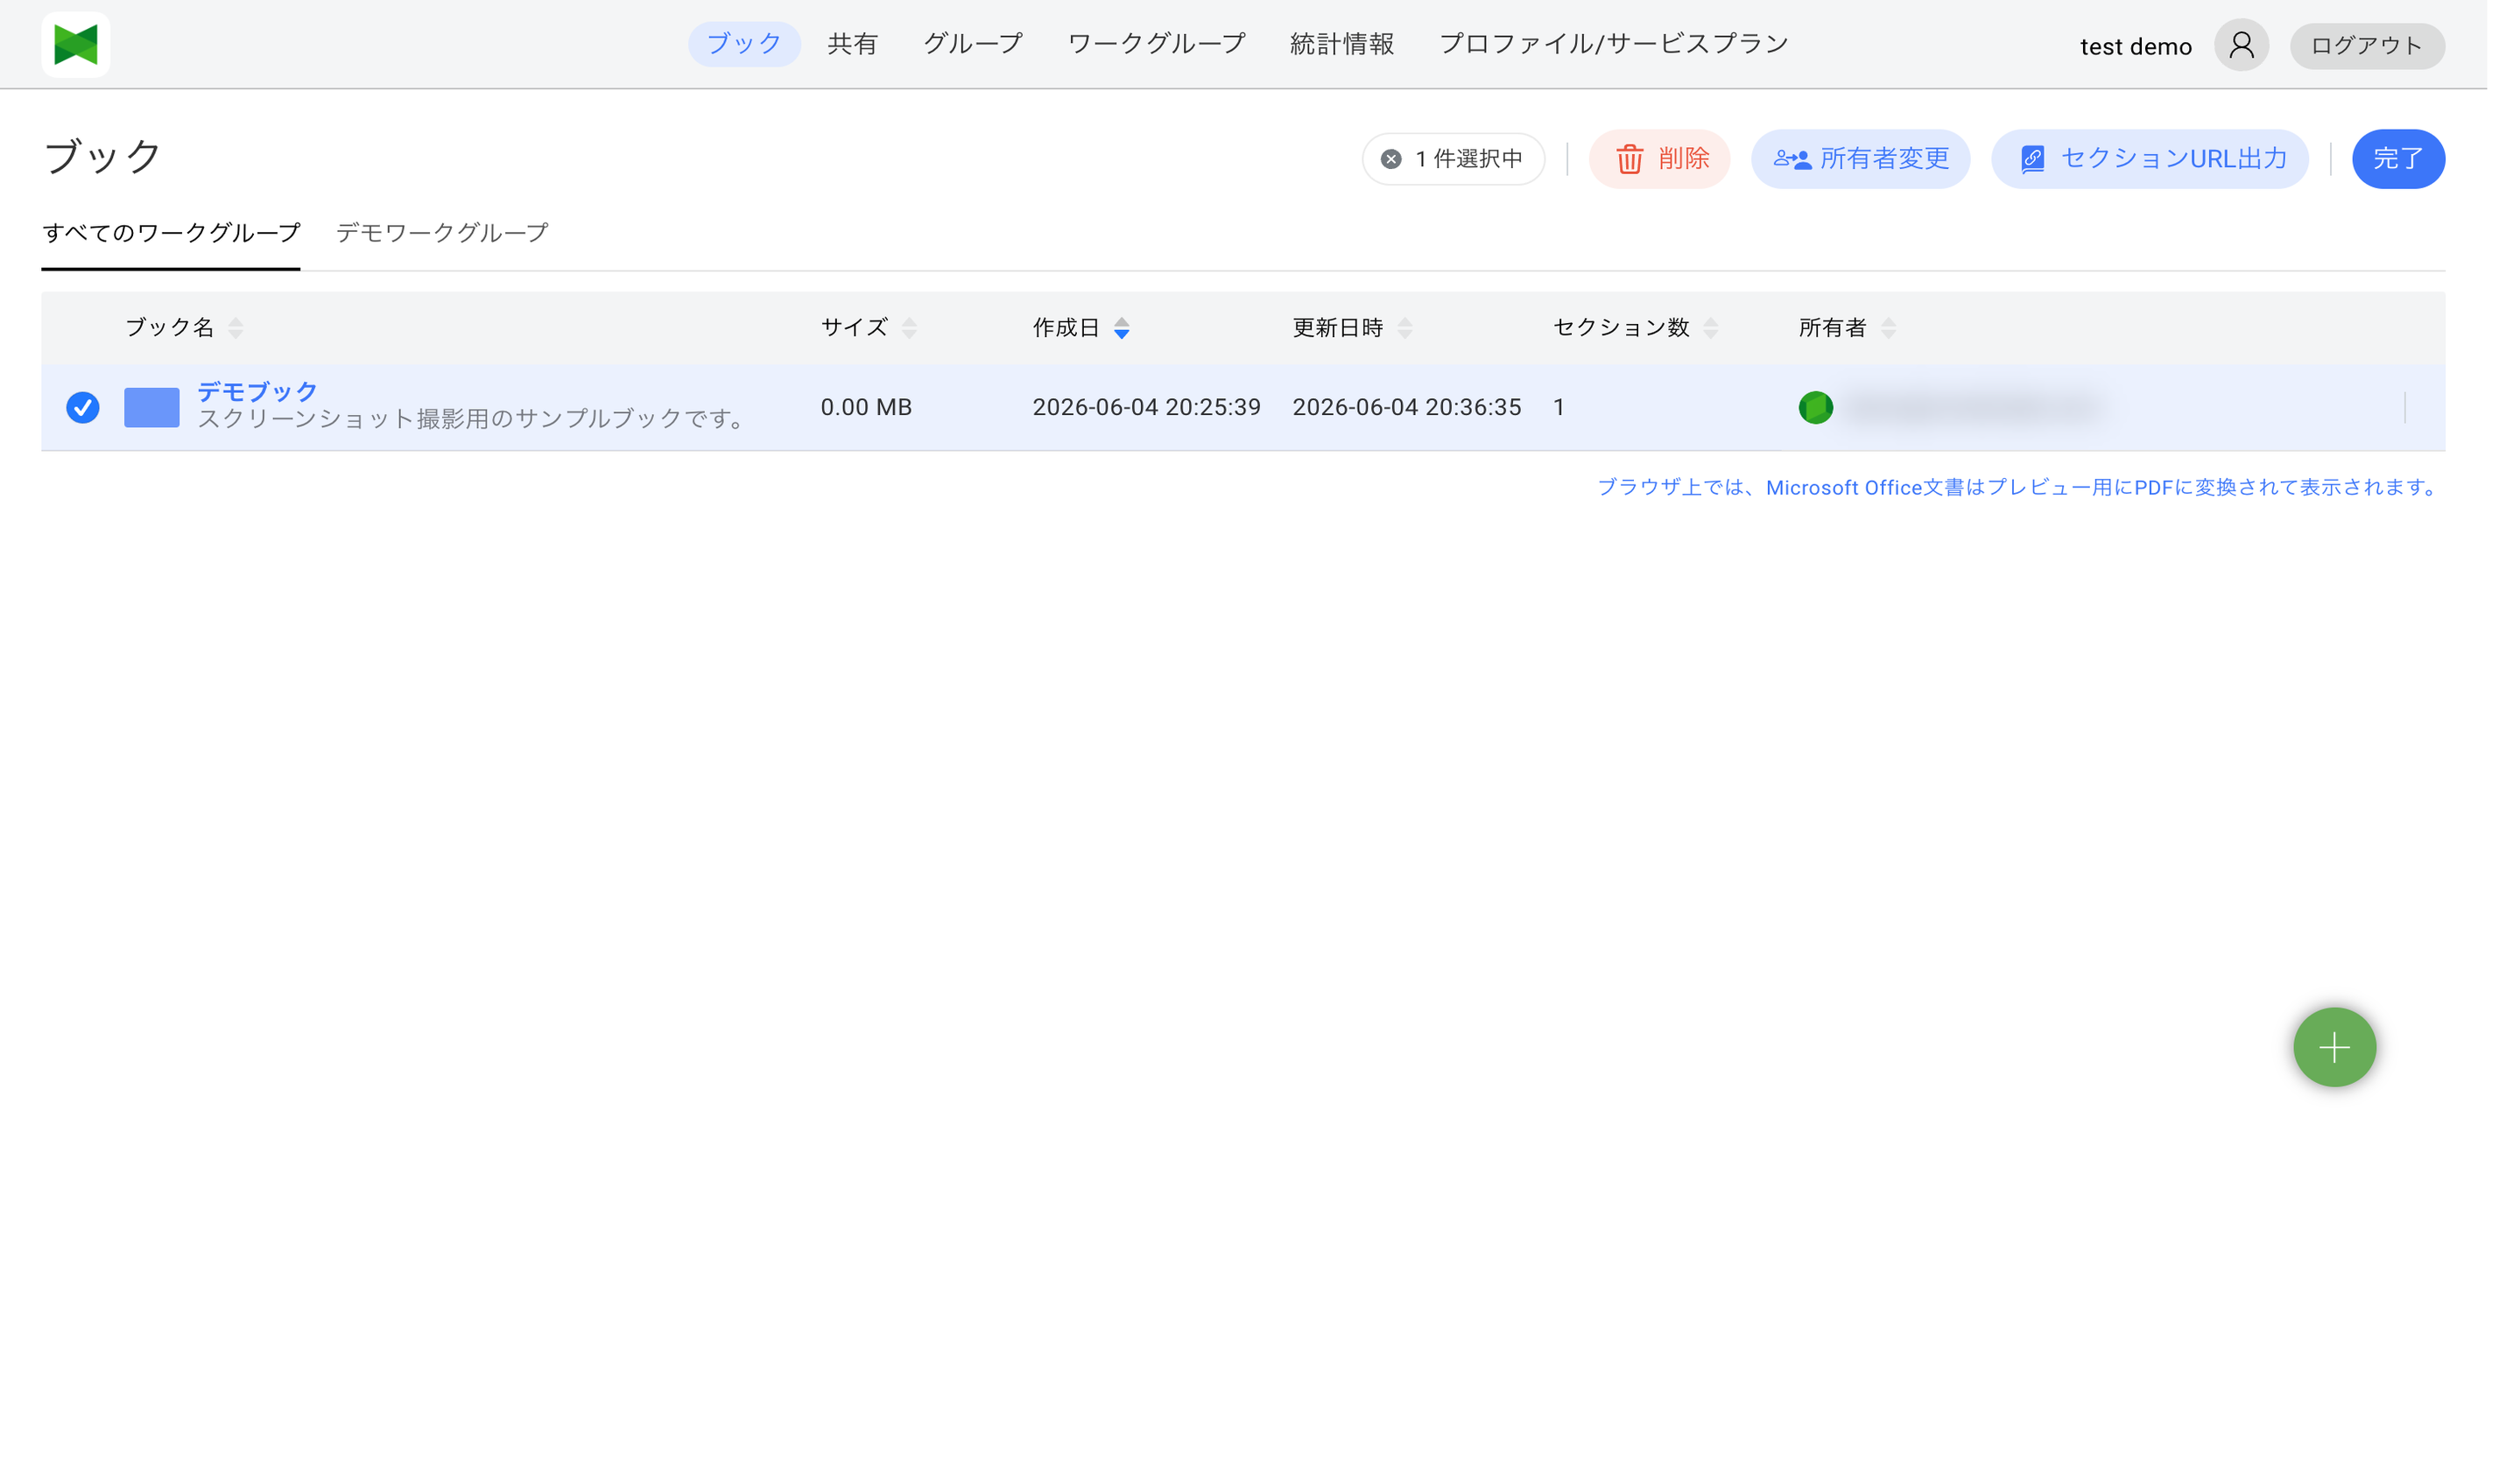Sort by セクション数 column arrows
Image resolution: width=2520 pixels, height=1483 pixels.
click(1711, 328)
